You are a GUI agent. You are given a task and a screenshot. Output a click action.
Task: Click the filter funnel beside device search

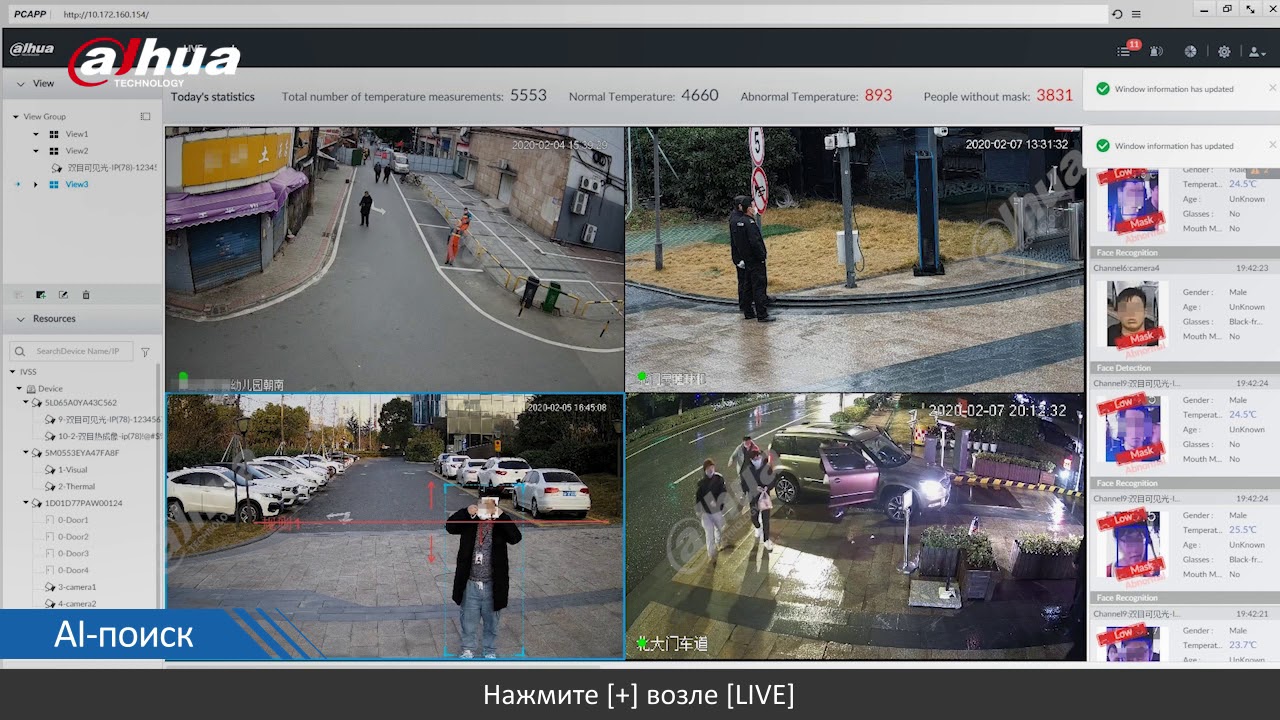(145, 352)
